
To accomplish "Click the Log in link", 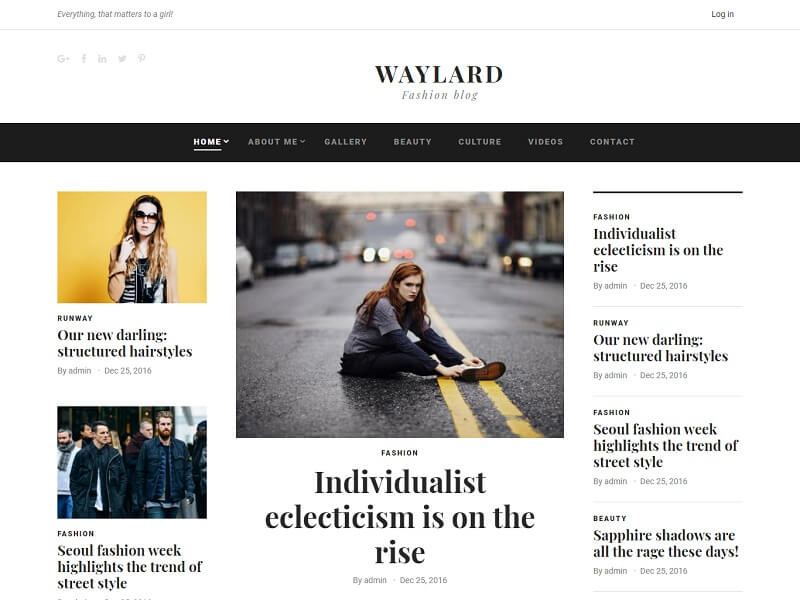I will point(722,14).
